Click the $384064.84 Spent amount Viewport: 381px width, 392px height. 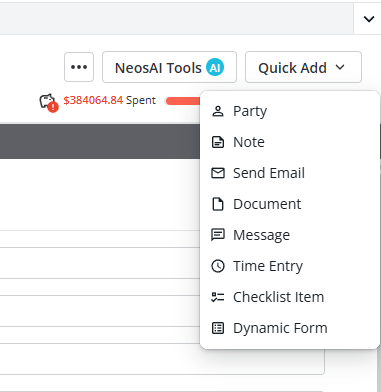coord(110,100)
